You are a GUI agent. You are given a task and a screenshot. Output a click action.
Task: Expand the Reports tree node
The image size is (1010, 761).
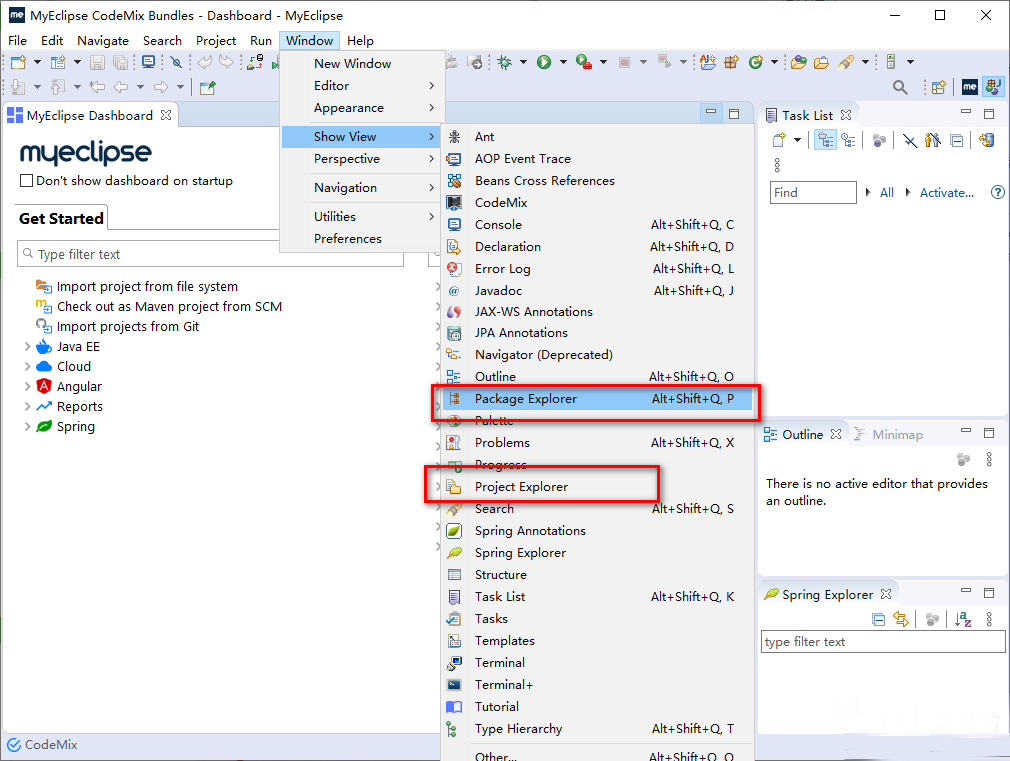pos(27,407)
